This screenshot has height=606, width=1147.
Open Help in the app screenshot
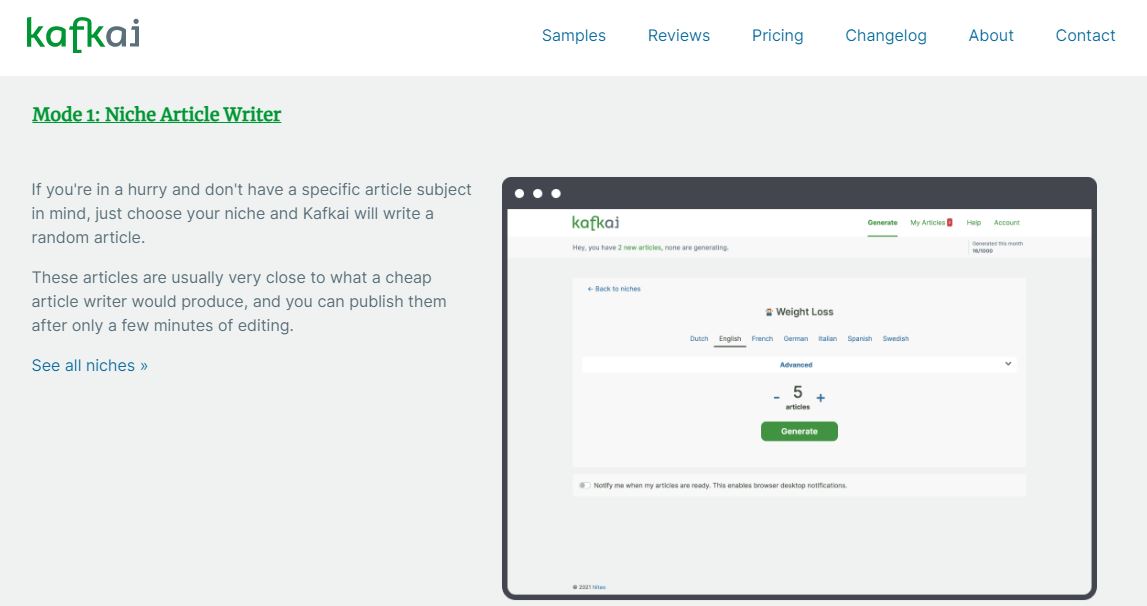pyautogui.click(x=974, y=222)
